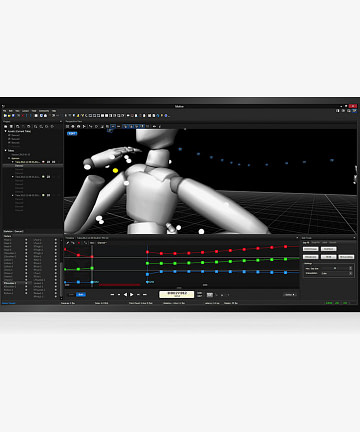The height and width of the screenshot is (432, 360).
Task: Collapse the Assets (Current Take) tree node
Action: (5, 131)
